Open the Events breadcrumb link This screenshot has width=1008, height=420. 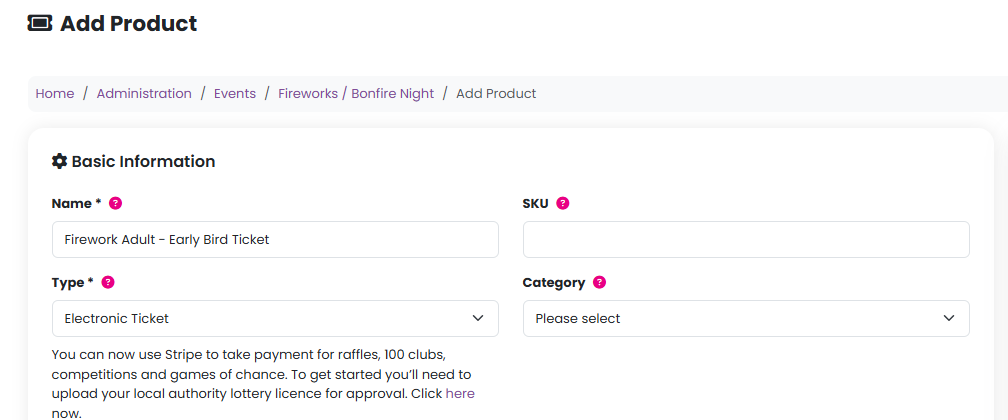tap(235, 93)
